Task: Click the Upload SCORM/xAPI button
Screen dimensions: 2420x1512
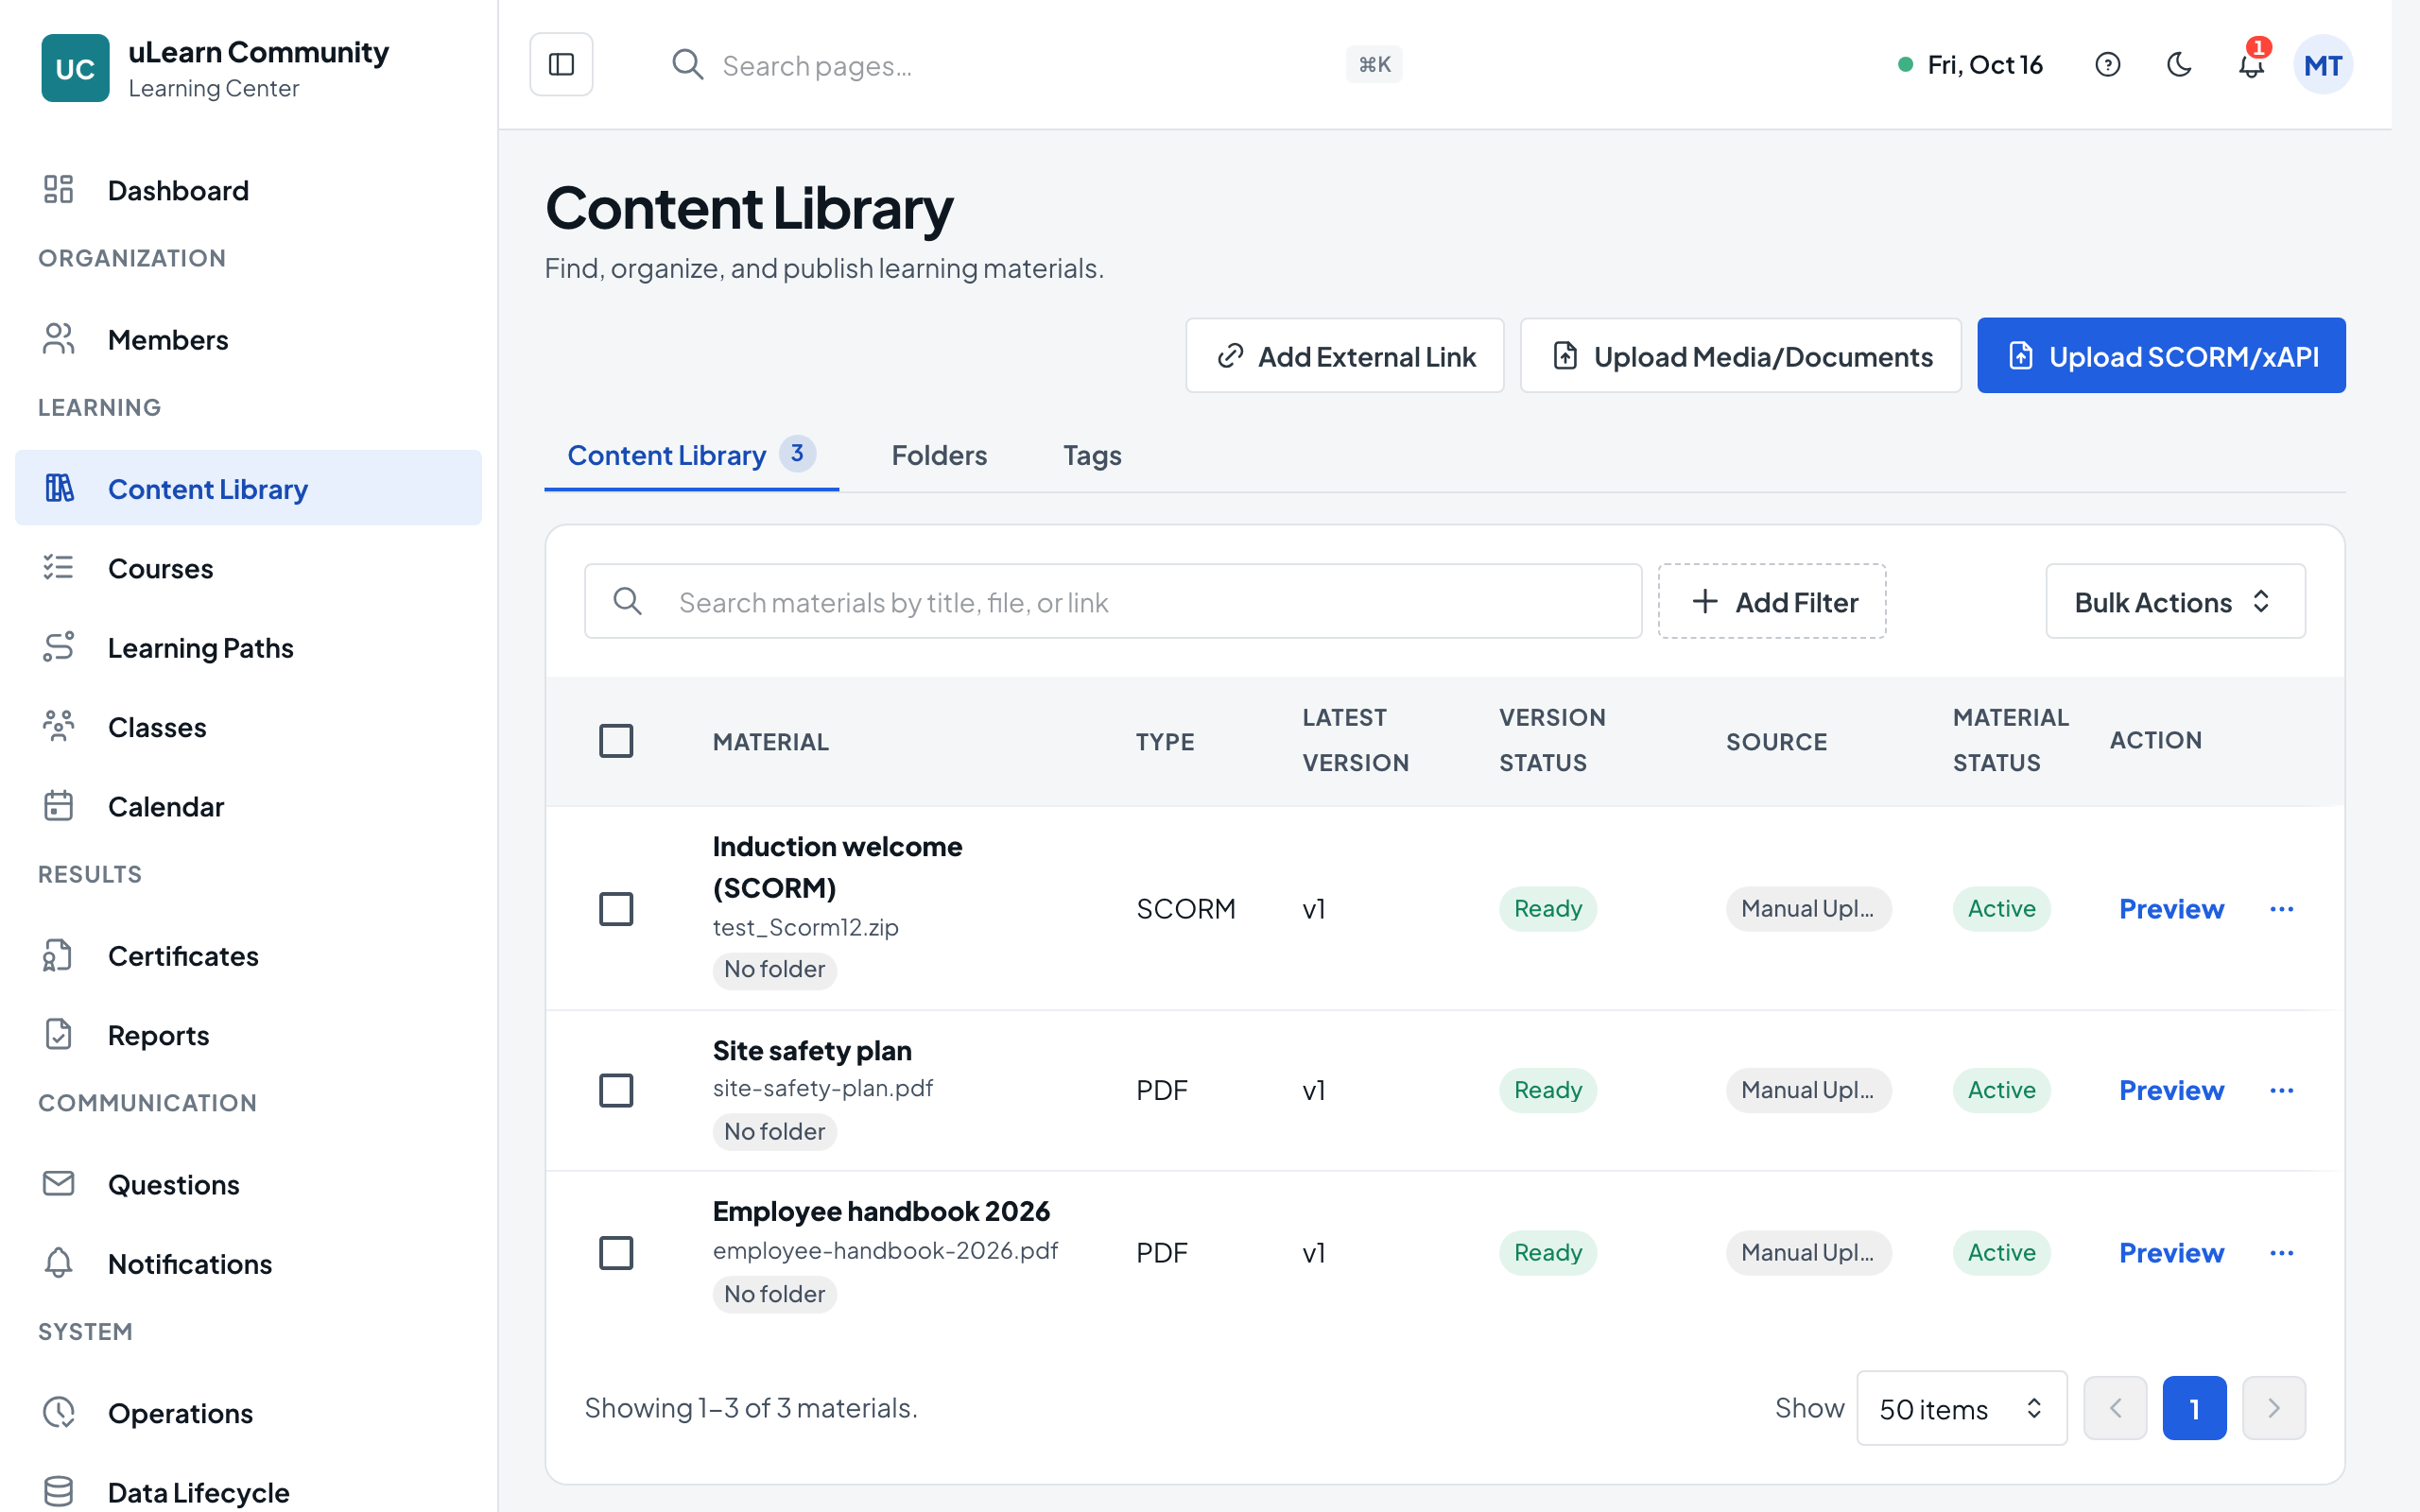Action: click(x=2161, y=356)
